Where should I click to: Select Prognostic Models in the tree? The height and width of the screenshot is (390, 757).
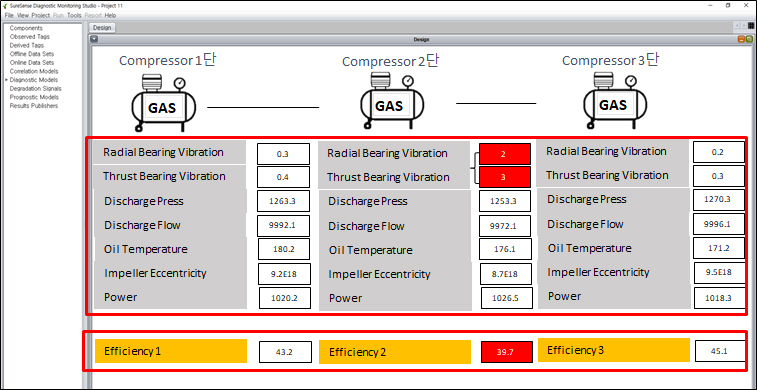34,97
